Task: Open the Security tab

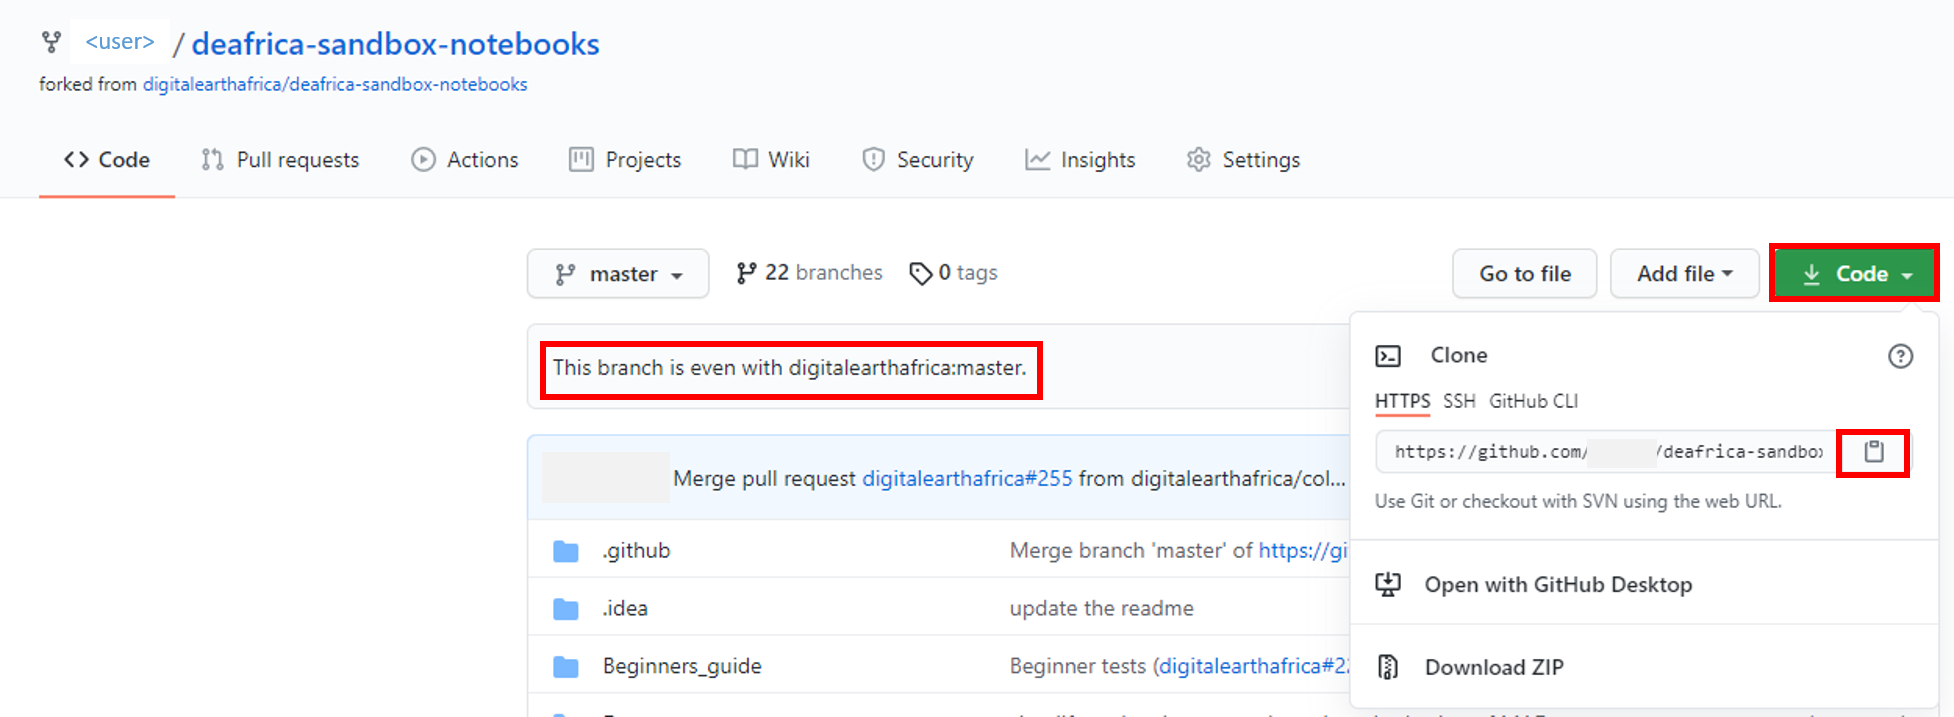Action: [918, 160]
